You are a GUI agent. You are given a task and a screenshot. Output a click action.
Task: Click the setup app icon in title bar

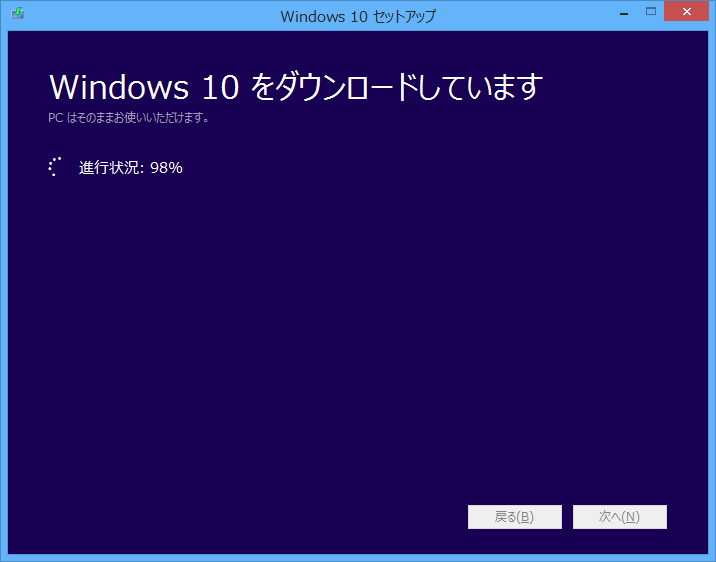(17, 13)
